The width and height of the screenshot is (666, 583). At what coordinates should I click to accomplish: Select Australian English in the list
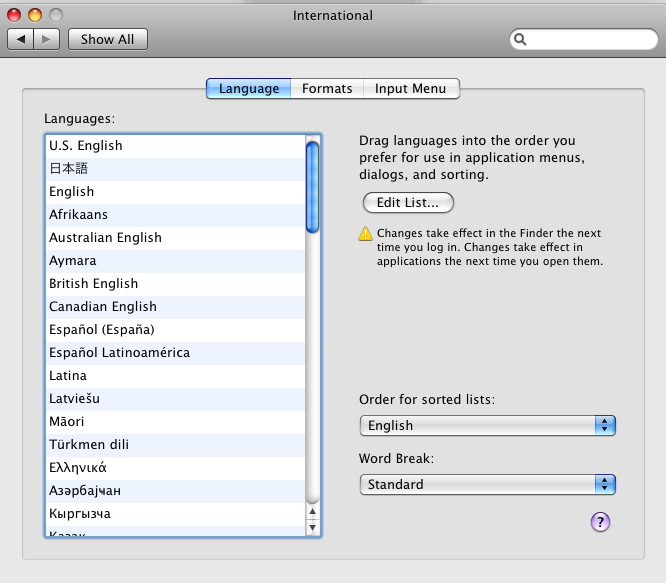point(175,238)
